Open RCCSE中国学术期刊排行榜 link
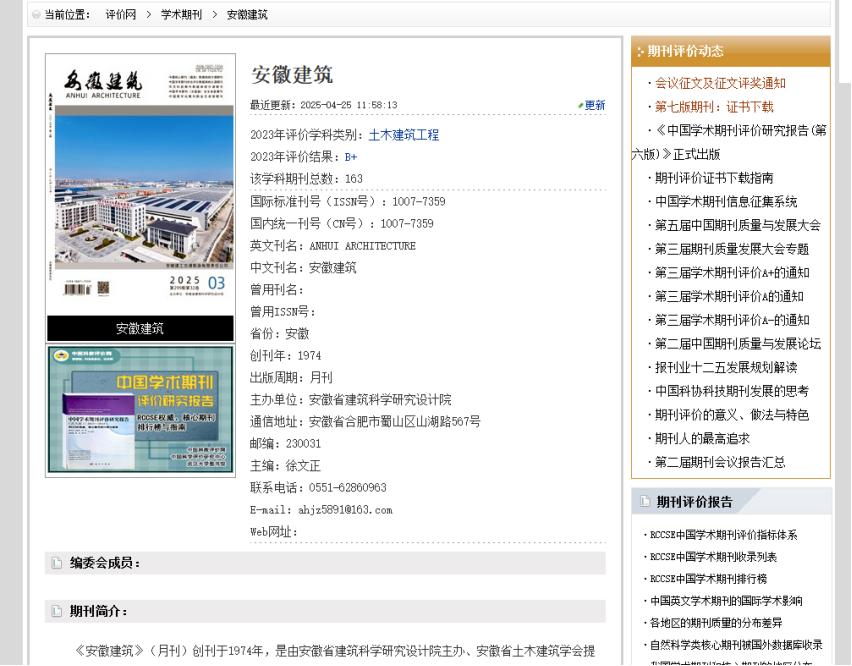The width and height of the screenshot is (852, 666). [x=708, y=579]
